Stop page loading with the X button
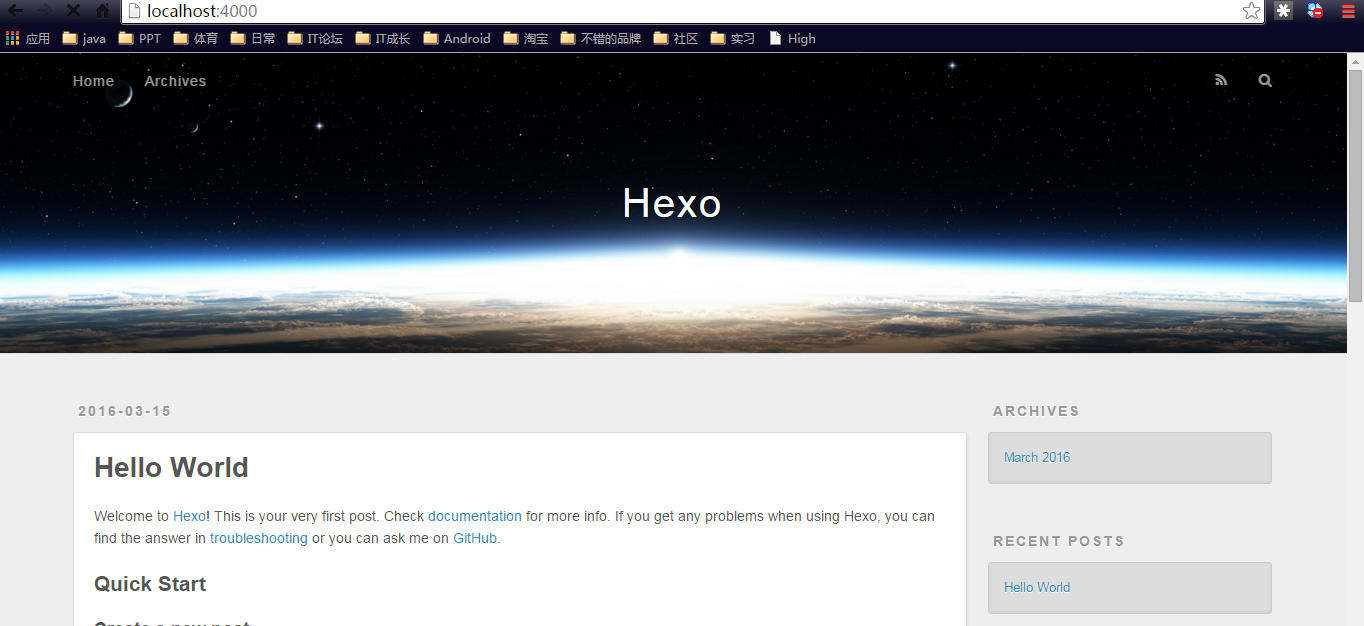 coord(73,11)
